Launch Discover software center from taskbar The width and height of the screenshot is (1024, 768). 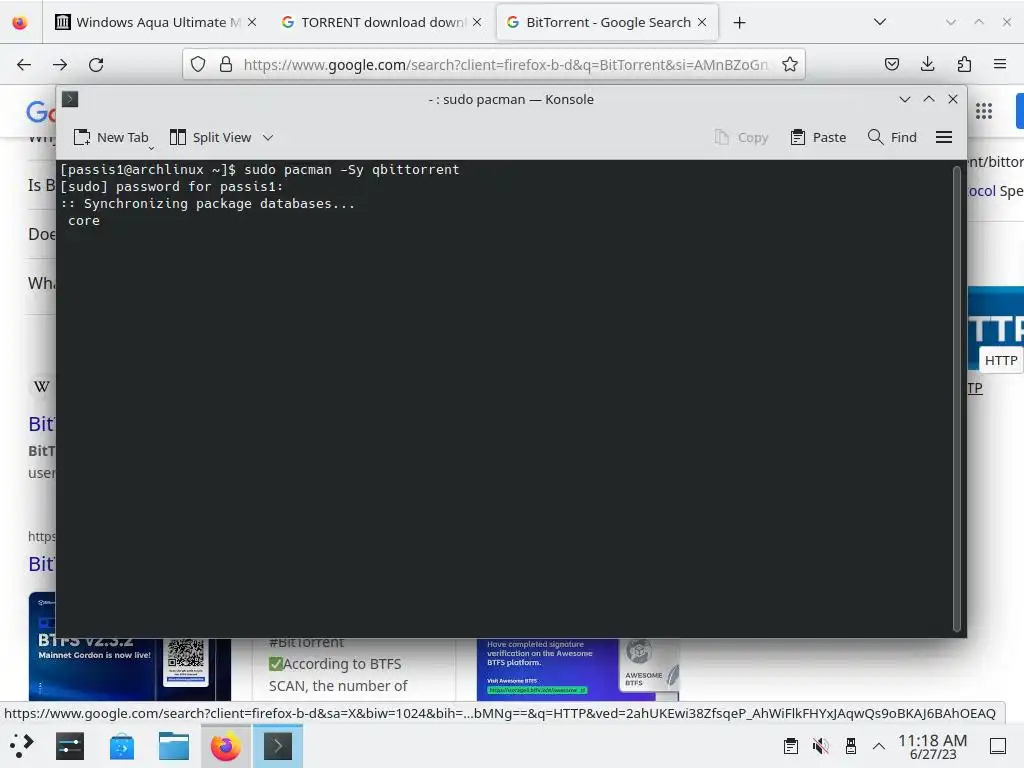tap(121, 746)
